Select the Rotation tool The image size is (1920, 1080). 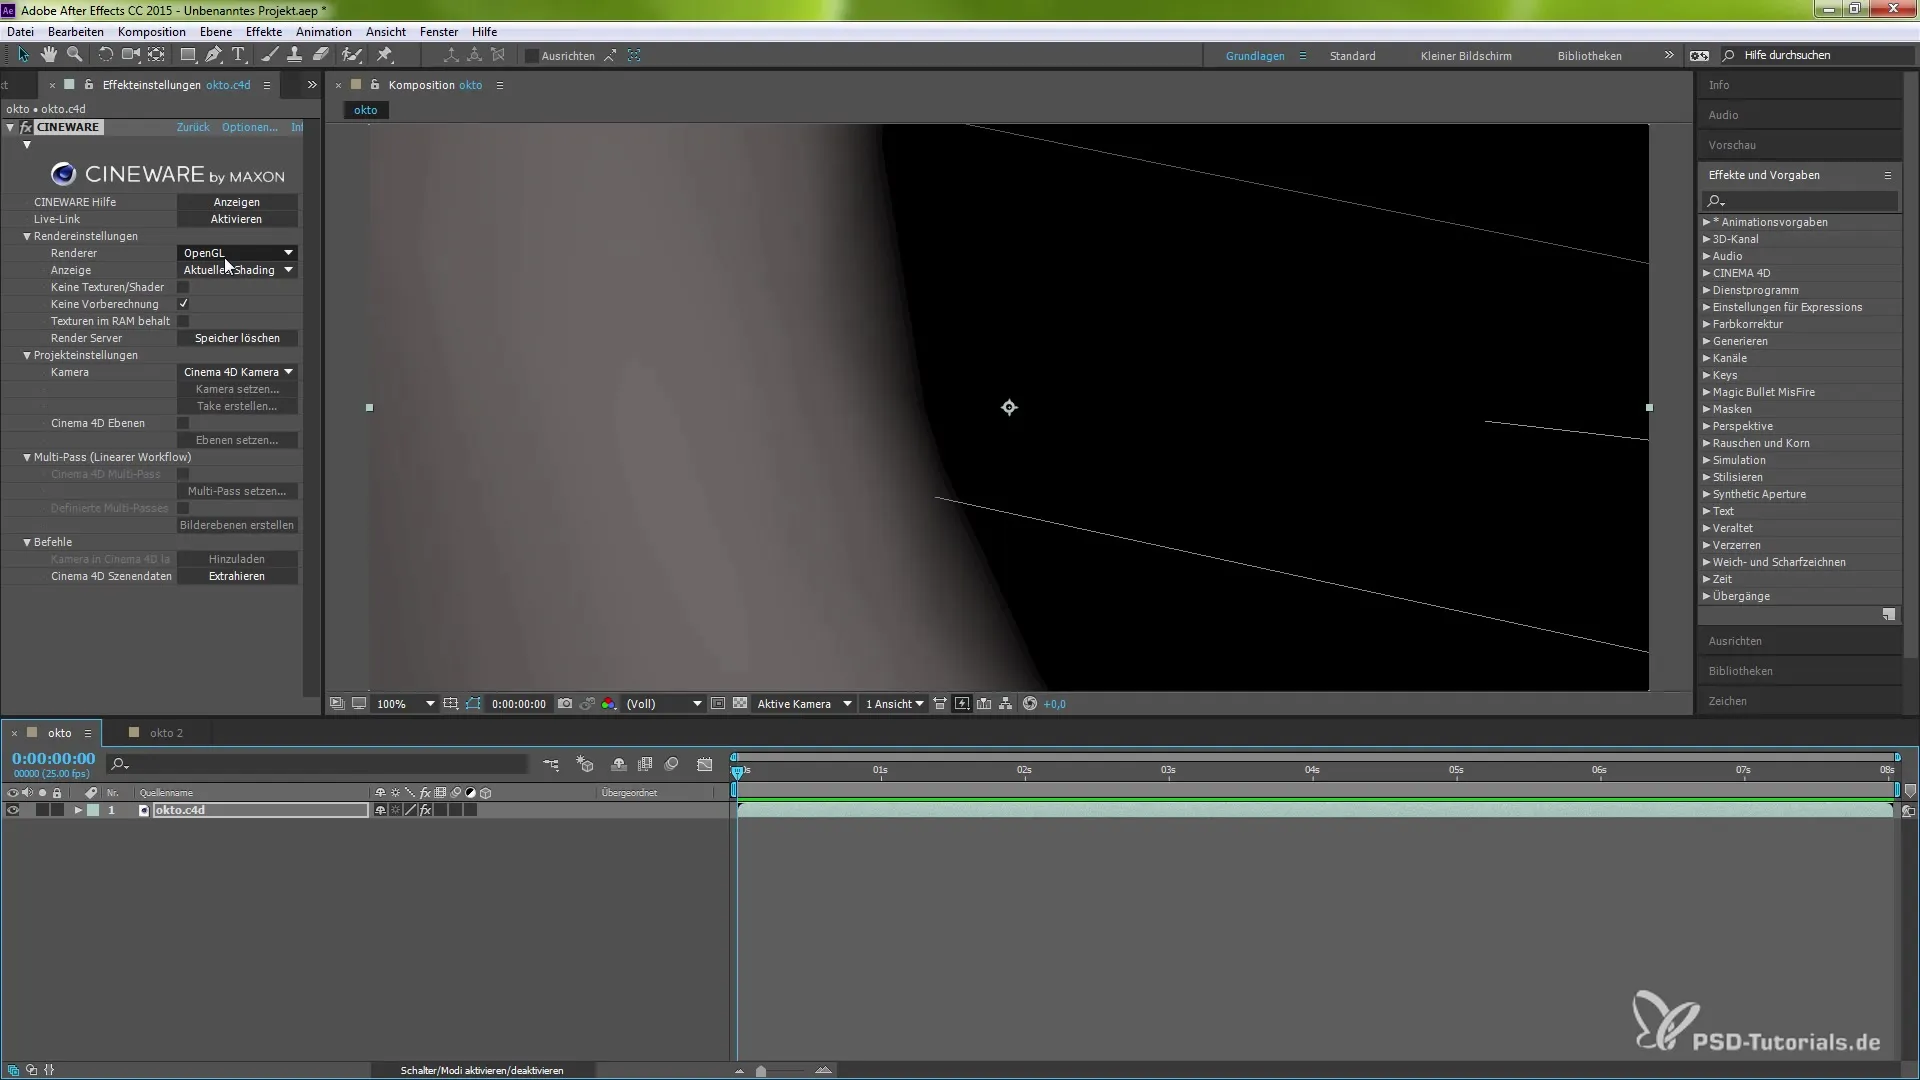click(105, 55)
